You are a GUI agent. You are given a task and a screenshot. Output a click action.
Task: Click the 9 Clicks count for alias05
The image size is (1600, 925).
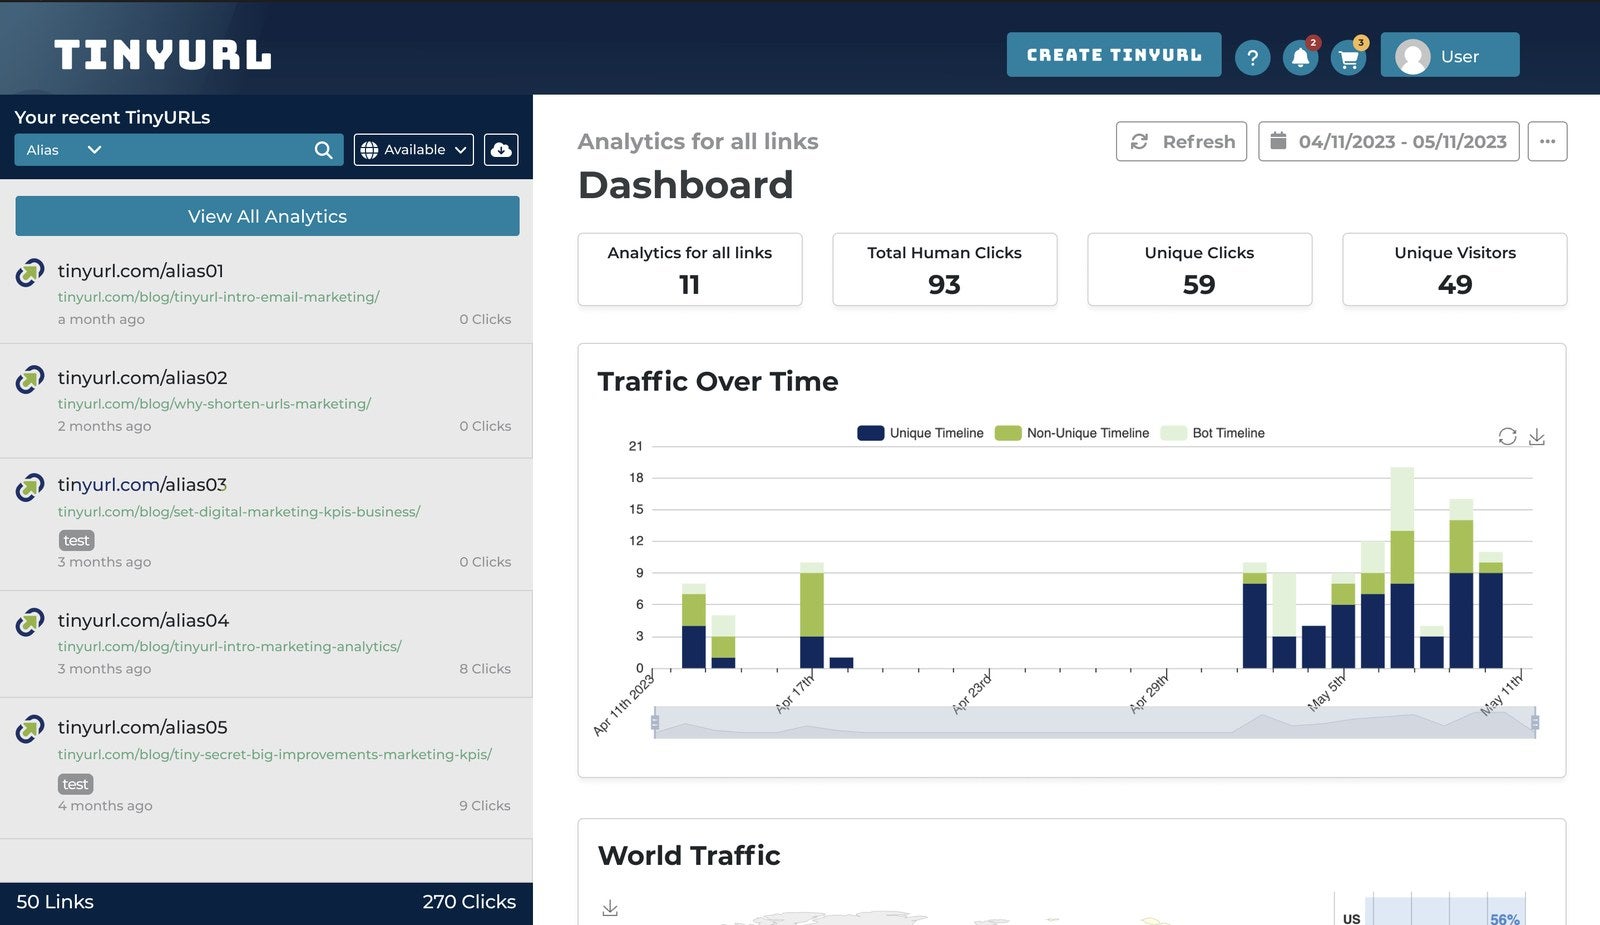pyautogui.click(x=485, y=806)
